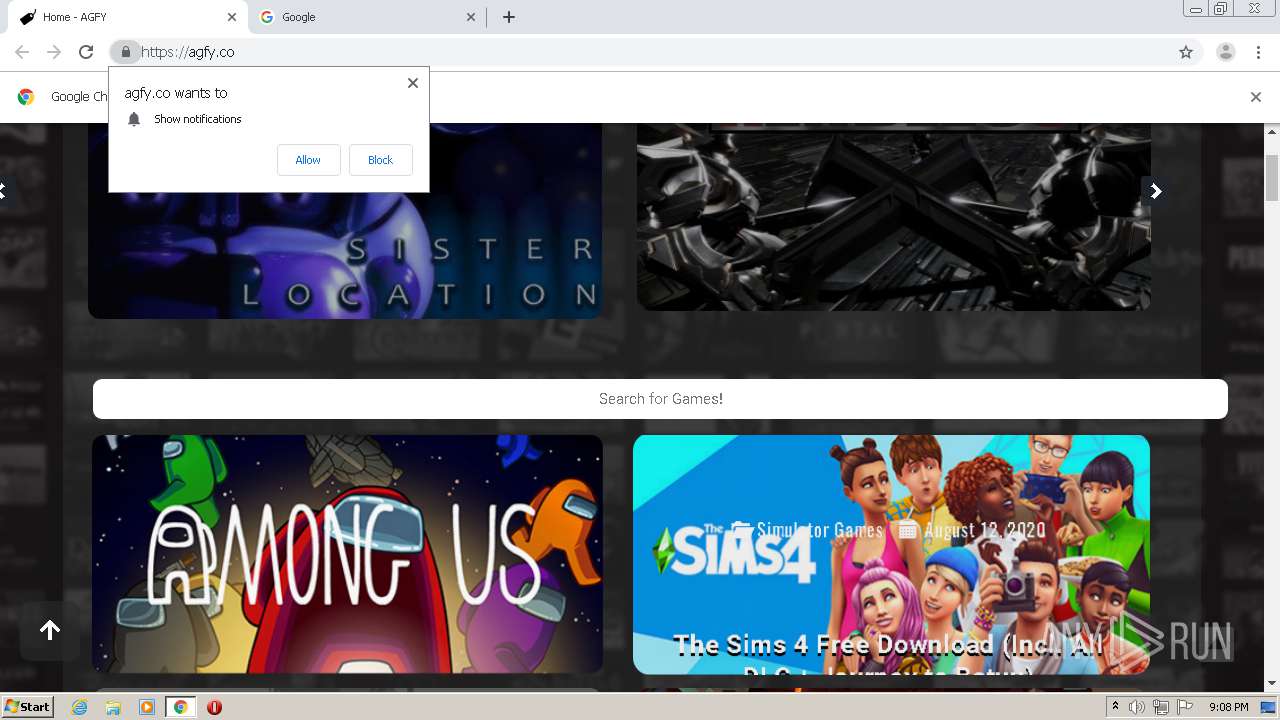Show hidden system tray icons
The image size is (1280, 720).
1115,707
